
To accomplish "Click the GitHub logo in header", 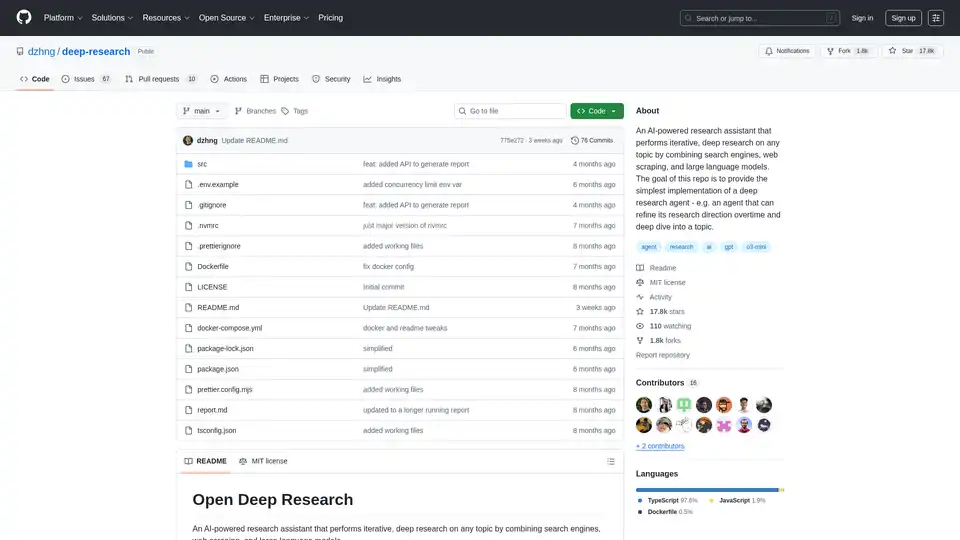I will click(x=24, y=18).
